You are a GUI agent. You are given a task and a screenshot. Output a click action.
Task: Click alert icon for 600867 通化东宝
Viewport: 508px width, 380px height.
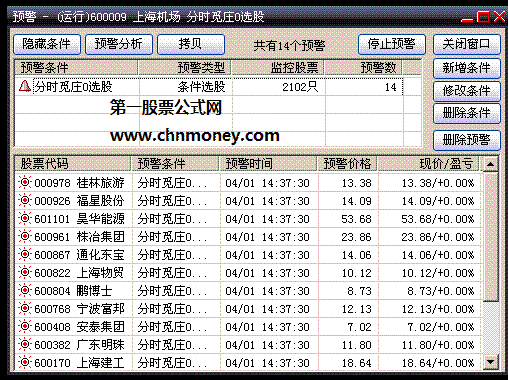[25, 255]
